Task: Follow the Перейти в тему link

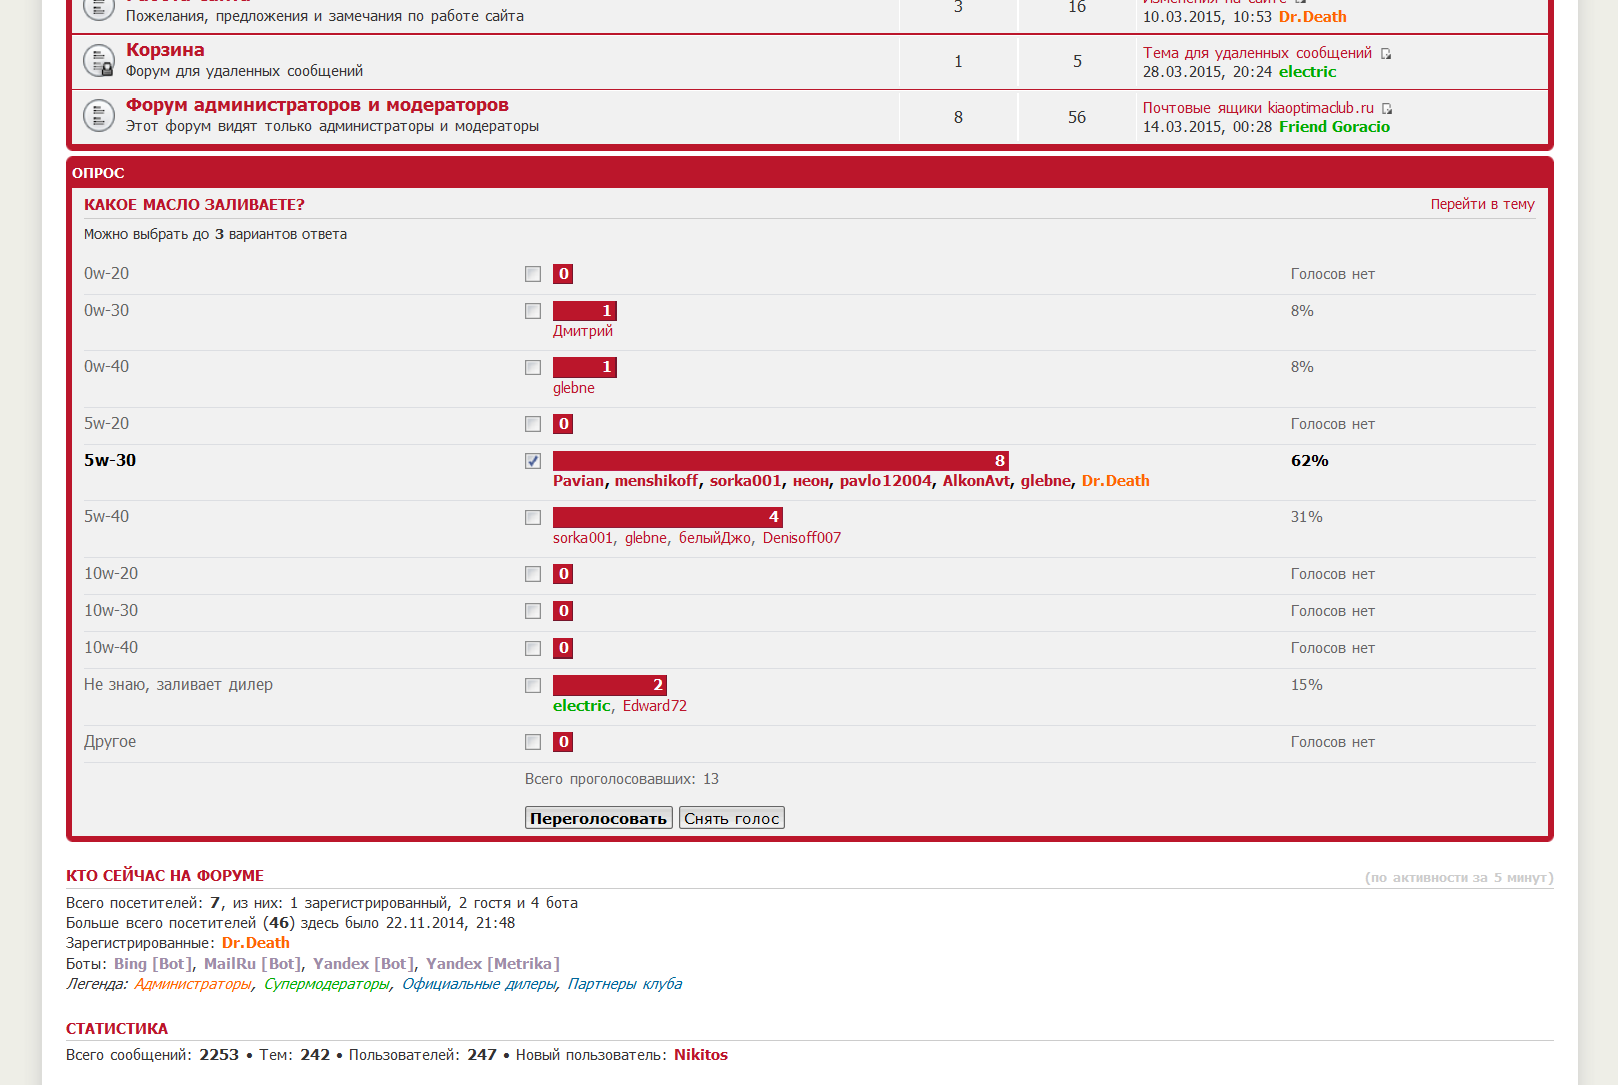Action: pyautogui.click(x=1482, y=204)
